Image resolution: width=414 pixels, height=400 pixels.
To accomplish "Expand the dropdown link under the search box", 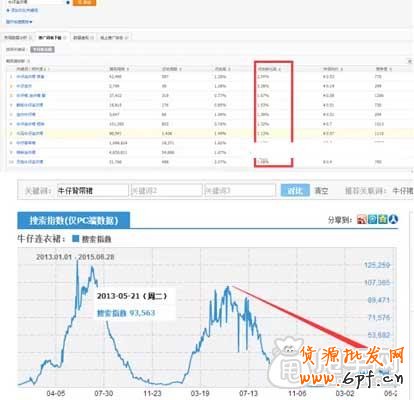I will tap(19, 22).
